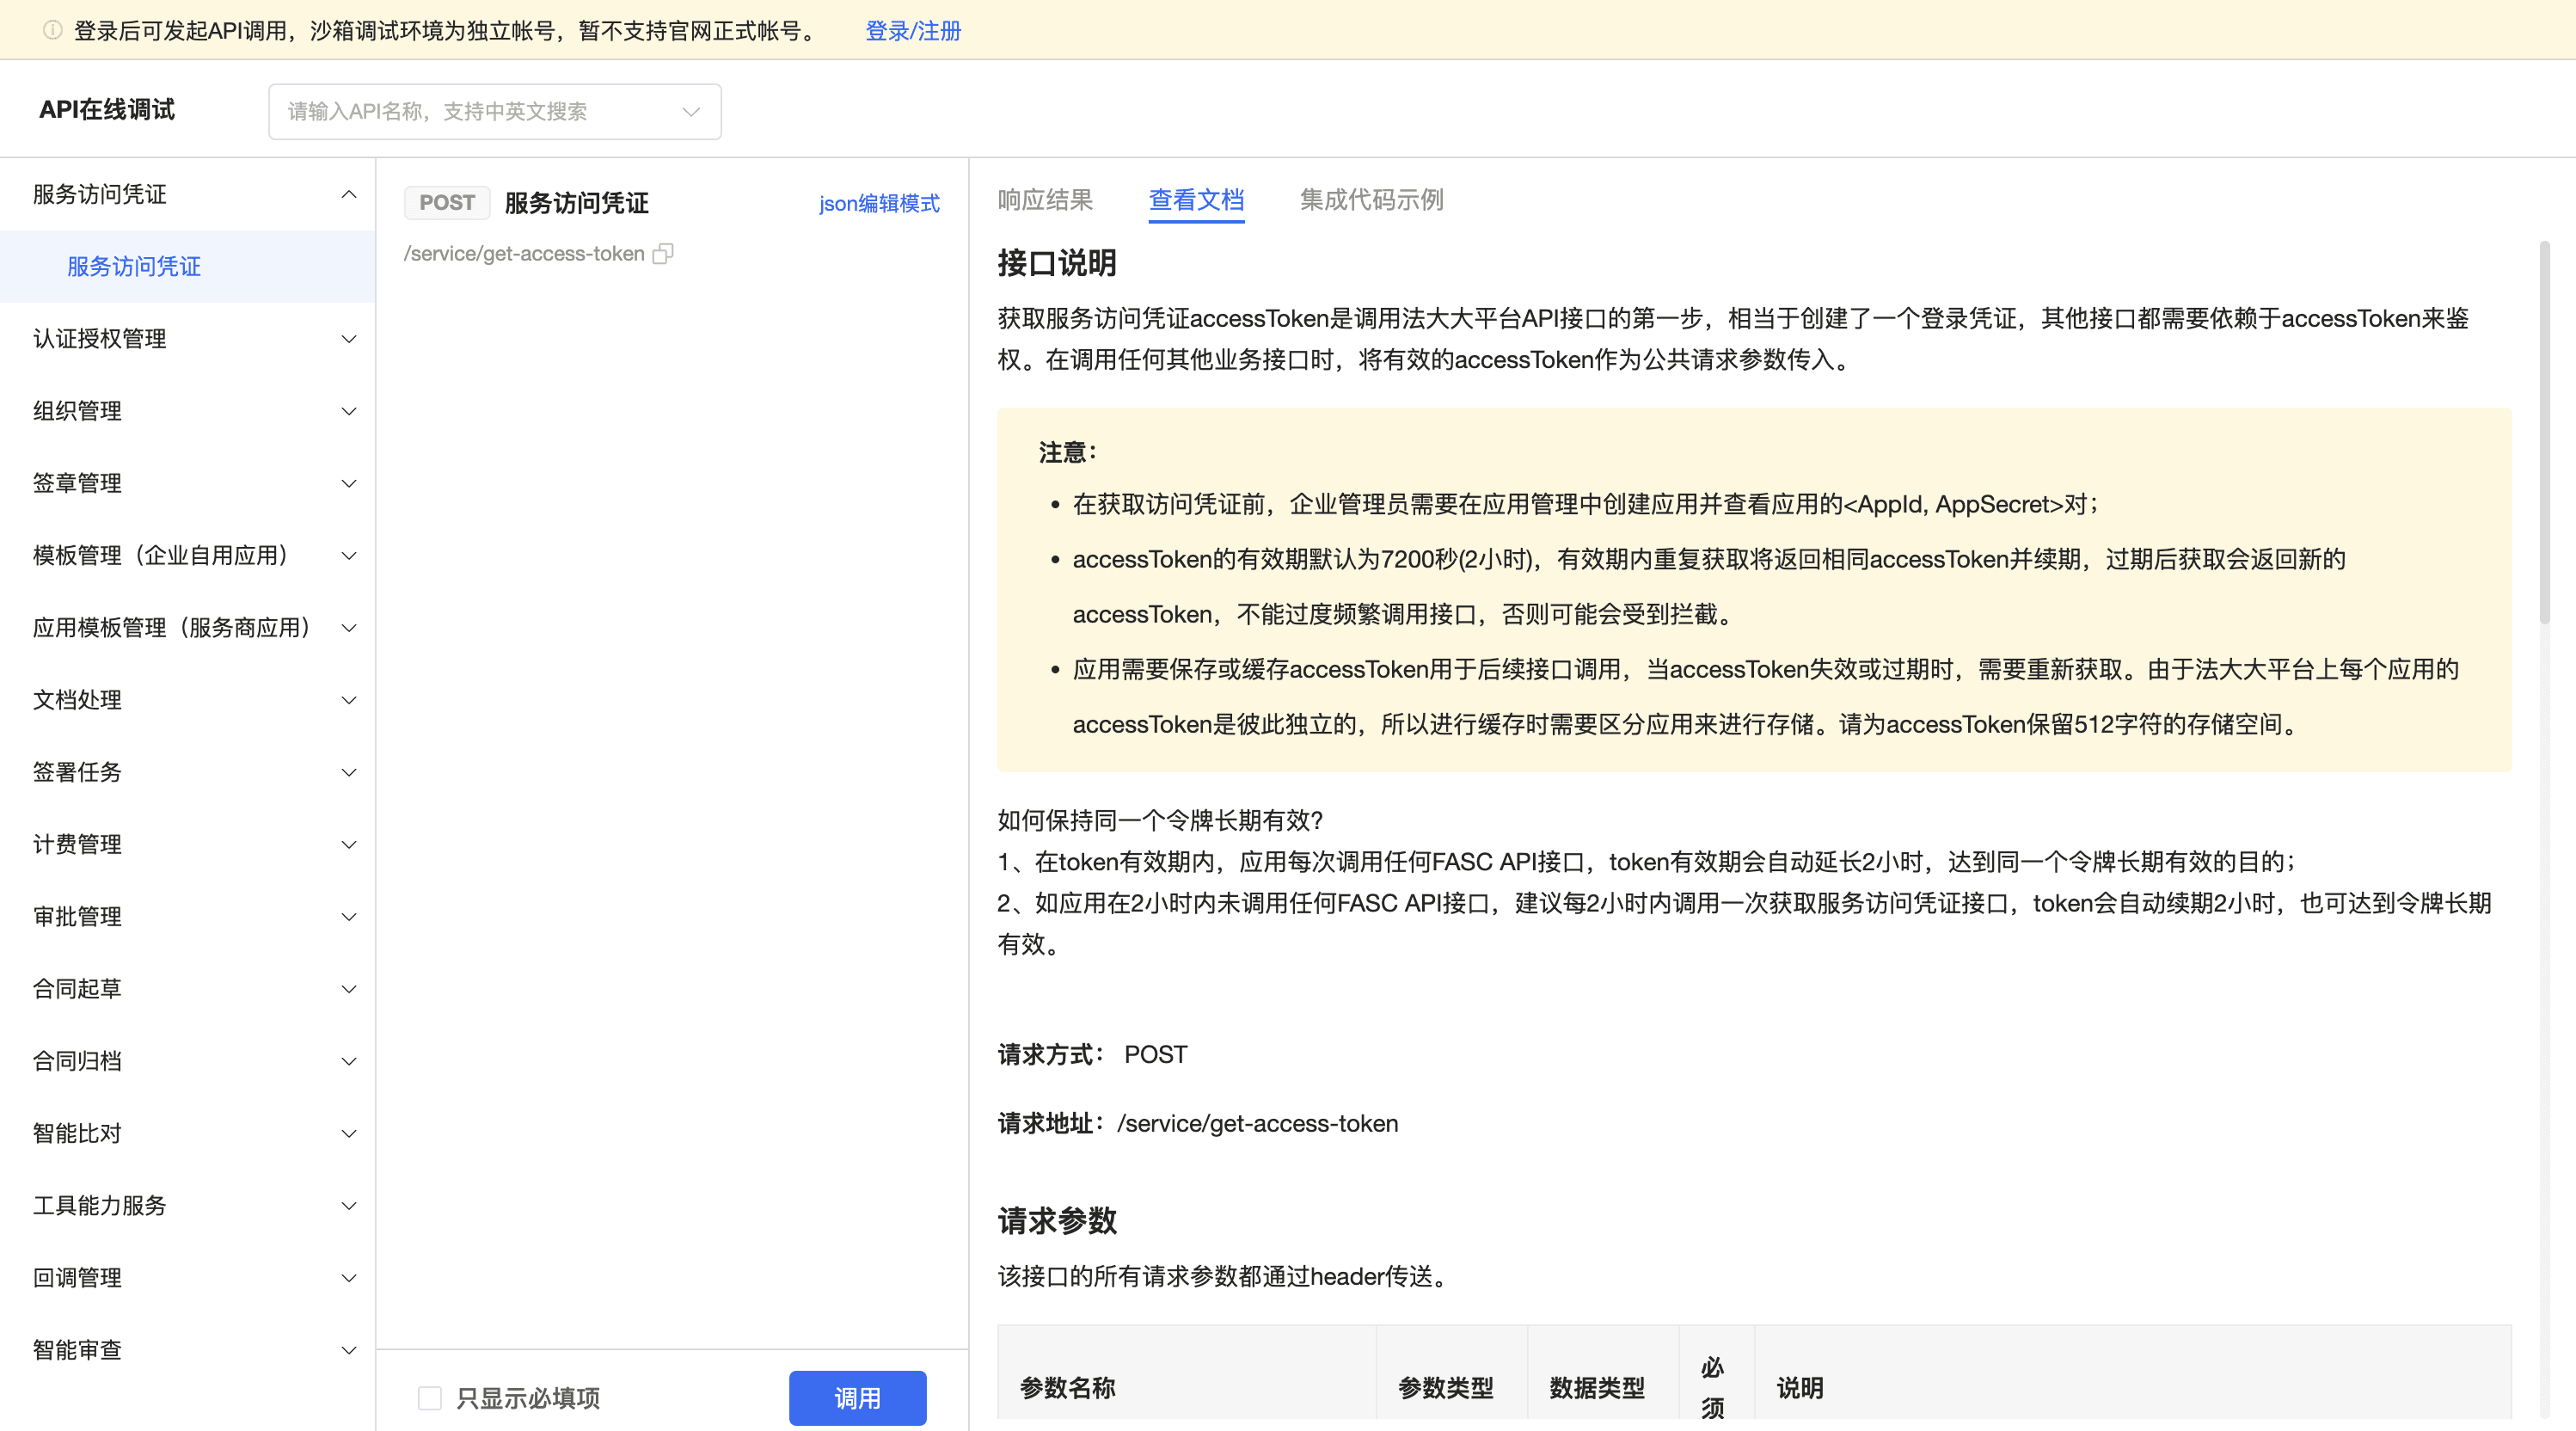This screenshot has height=1431, width=2576.
Task: Open 集成代码示例 tab
Action: (1371, 200)
